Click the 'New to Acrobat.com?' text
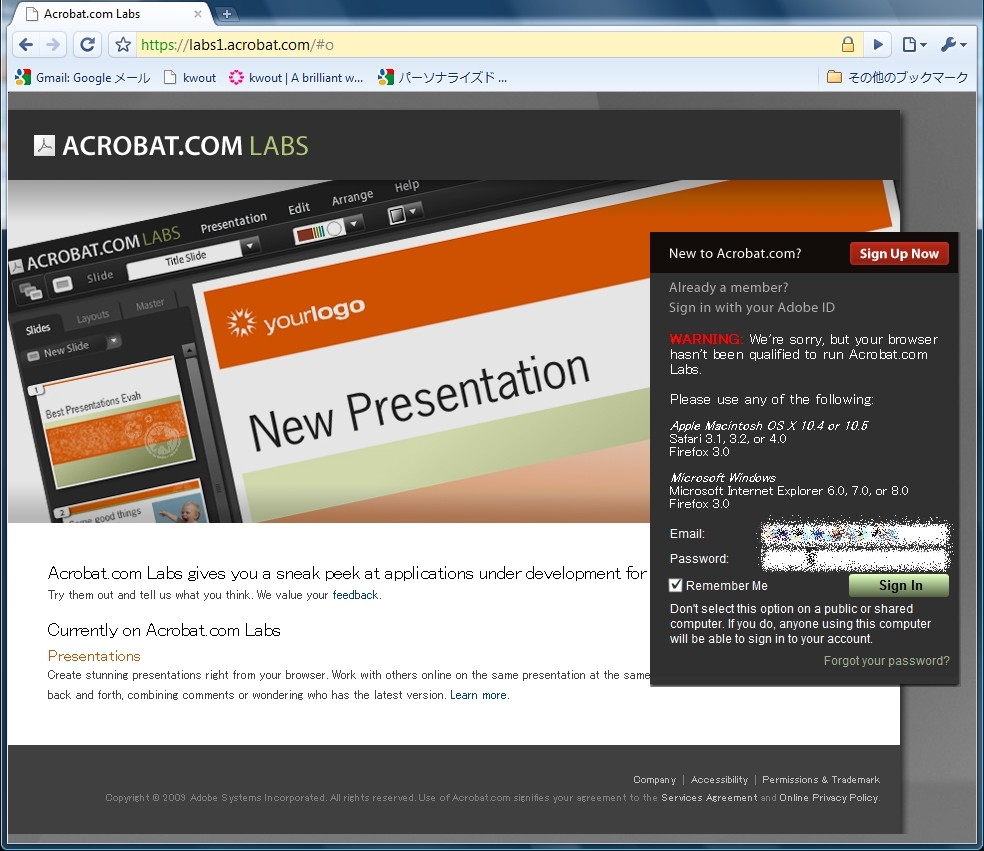Viewport: 984px width, 851px height. pyautogui.click(x=735, y=254)
